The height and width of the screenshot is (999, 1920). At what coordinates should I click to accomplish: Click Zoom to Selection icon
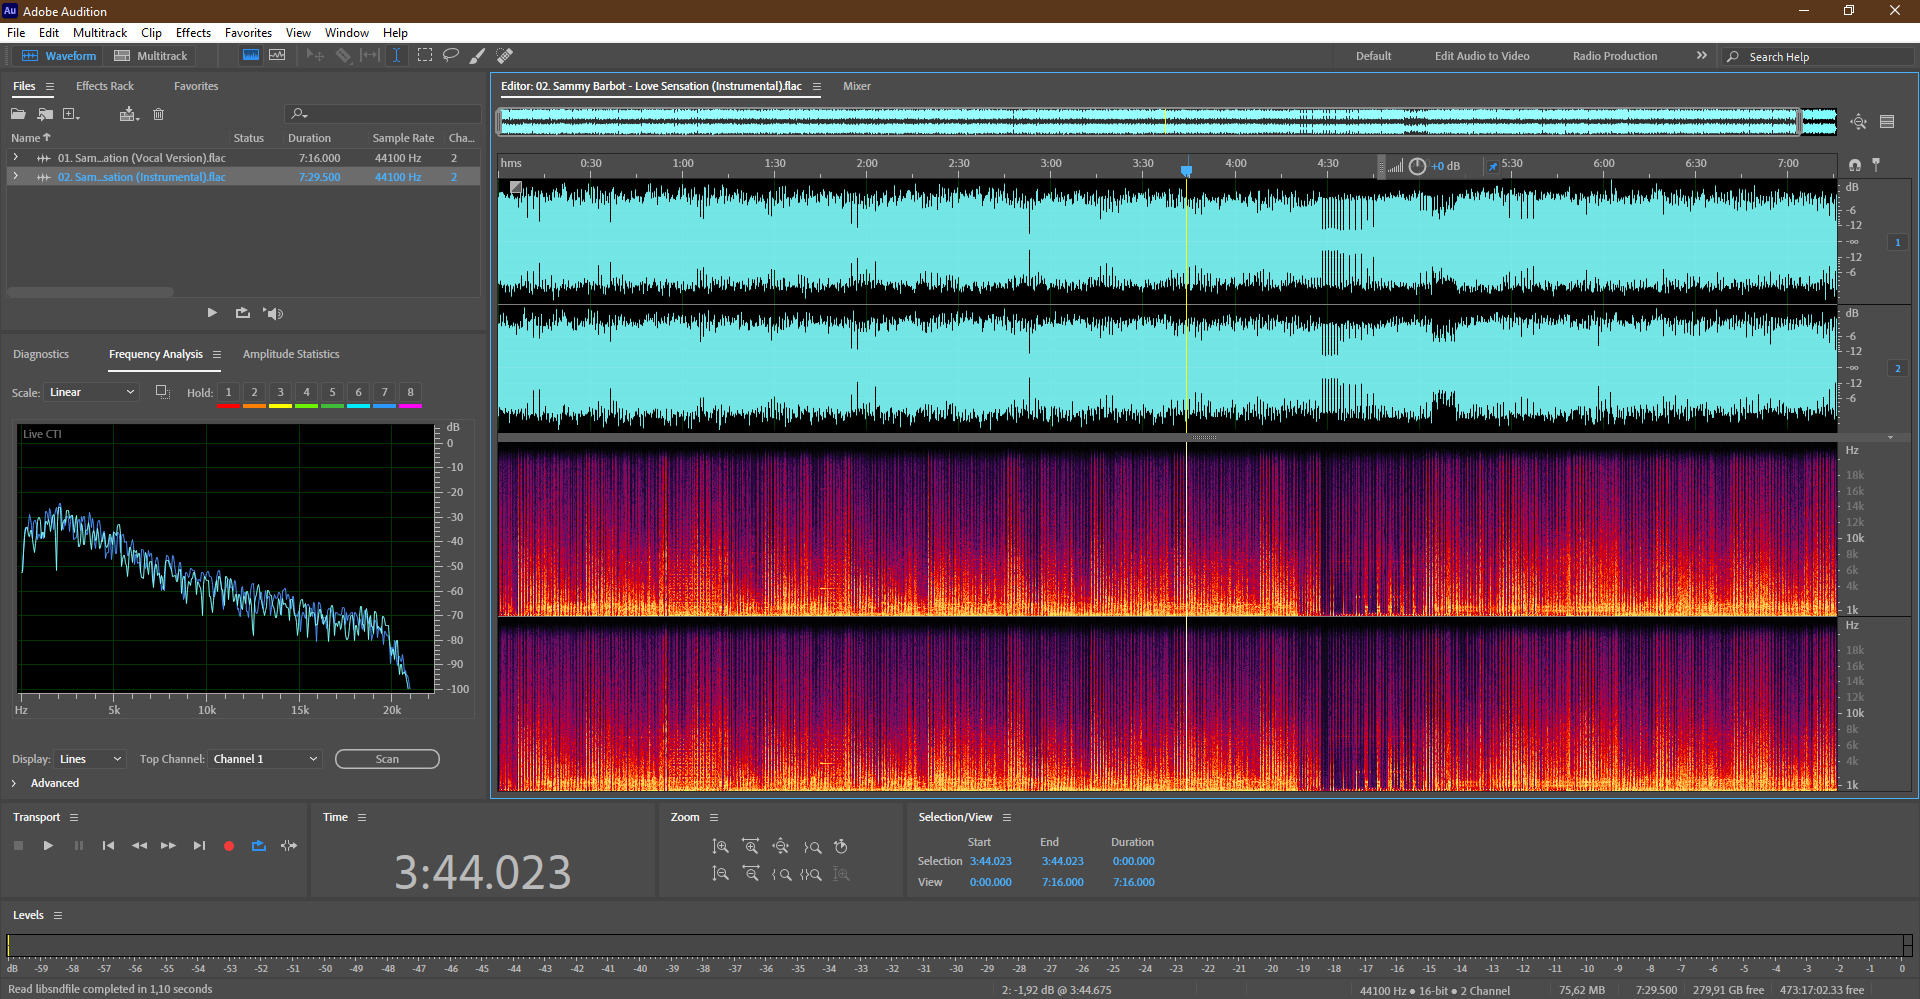tap(811, 874)
